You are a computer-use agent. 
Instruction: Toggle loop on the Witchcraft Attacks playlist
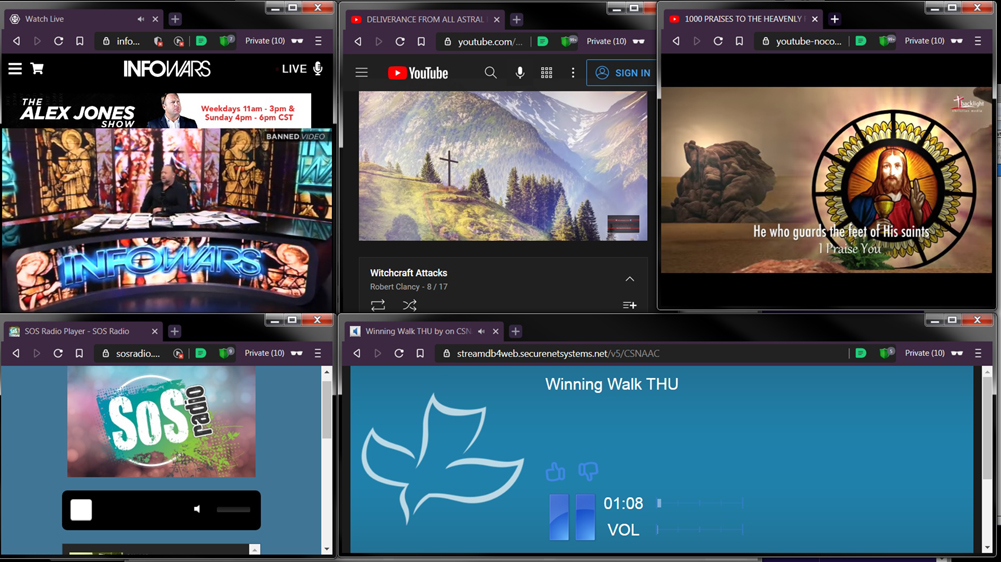click(x=378, y=305)
